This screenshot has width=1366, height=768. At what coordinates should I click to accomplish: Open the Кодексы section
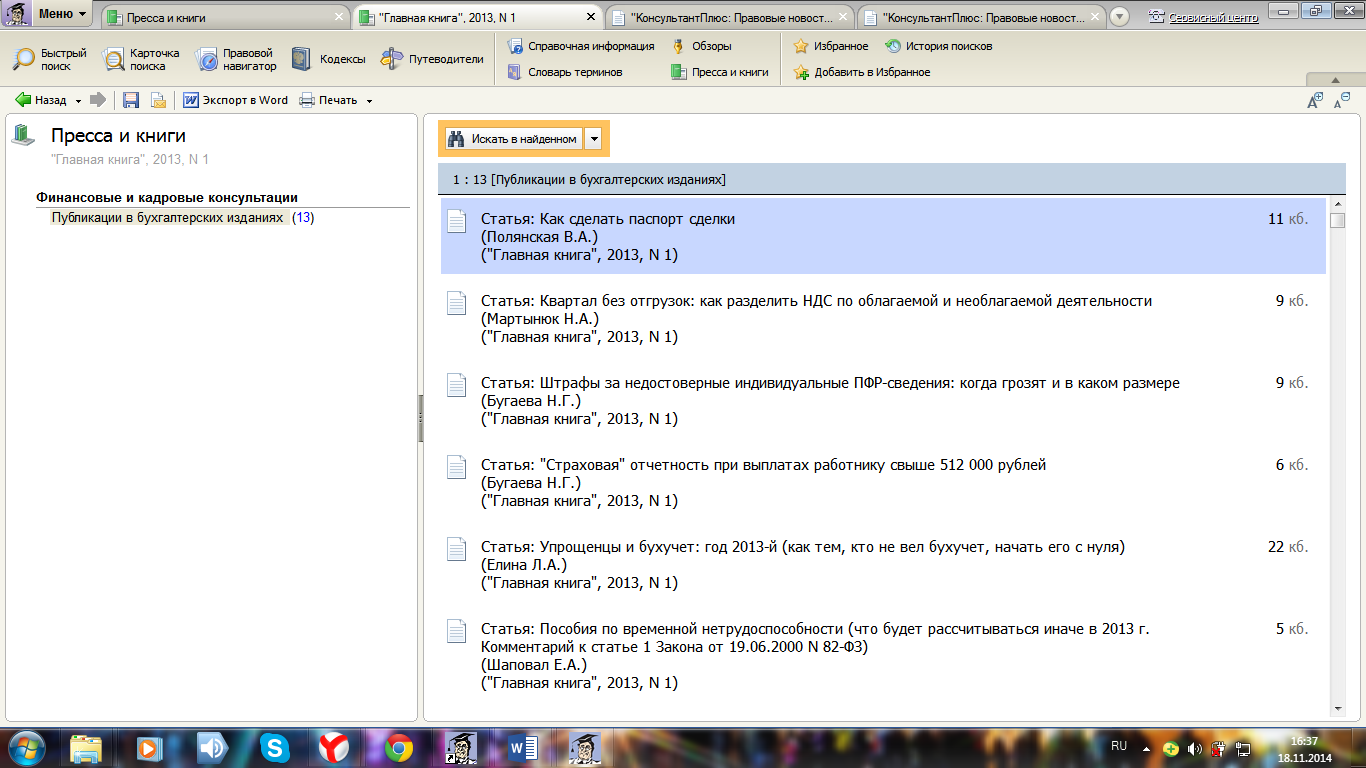pos(328,59)
